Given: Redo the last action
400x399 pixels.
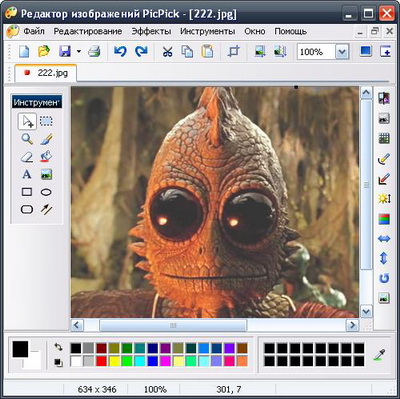Looking at the screenshot, I should pos(141,52).
